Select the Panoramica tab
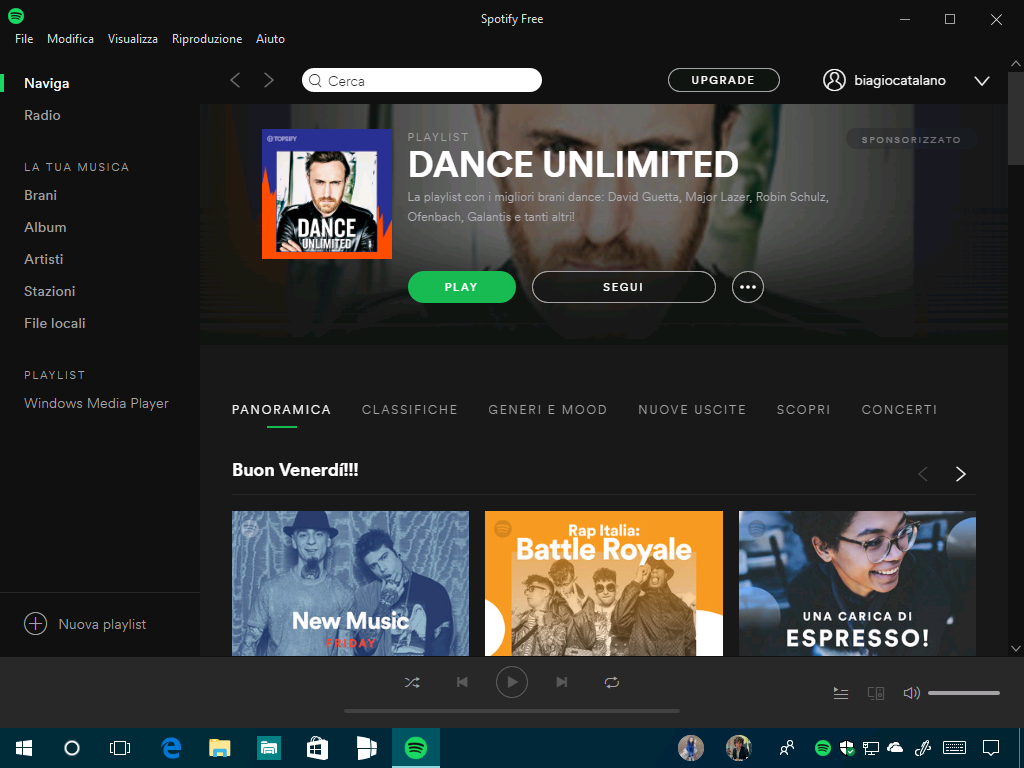The height and width of the screenshot is (768, 1024). [281, 409]
